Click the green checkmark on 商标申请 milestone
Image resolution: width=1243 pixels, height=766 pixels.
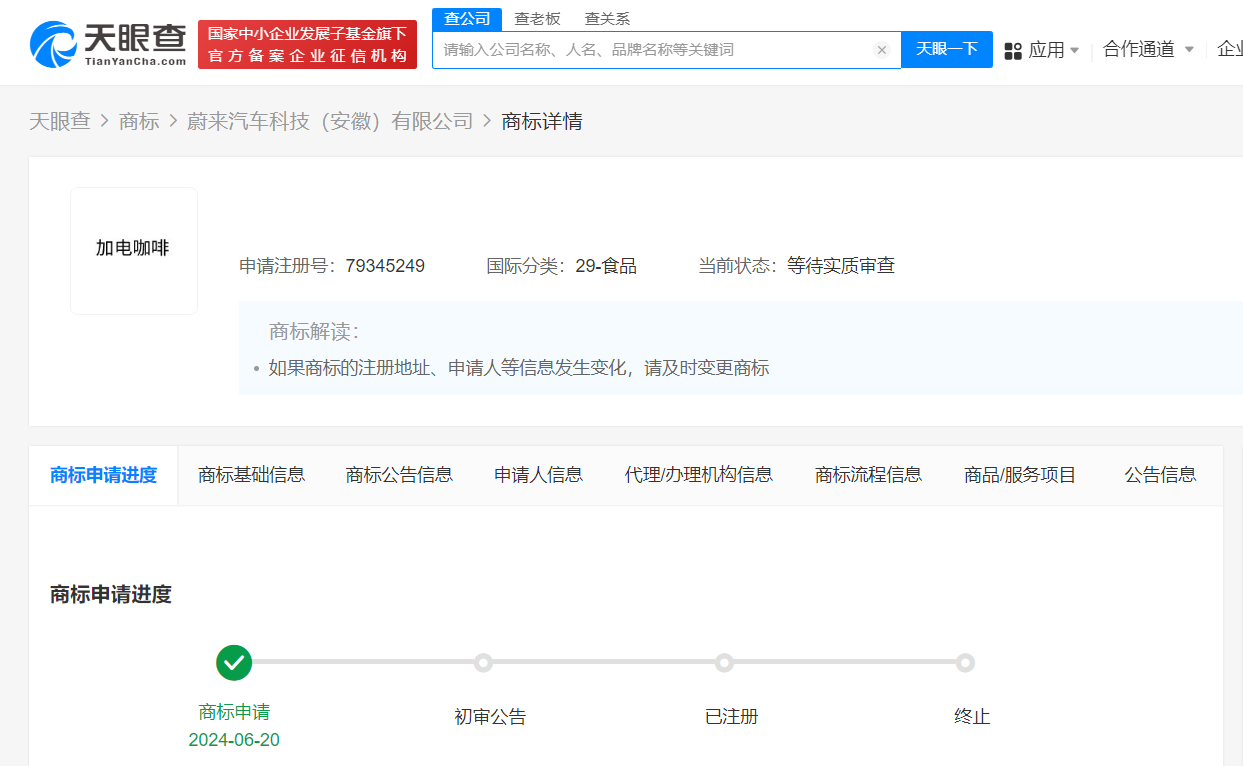click(x=234, y=662)
